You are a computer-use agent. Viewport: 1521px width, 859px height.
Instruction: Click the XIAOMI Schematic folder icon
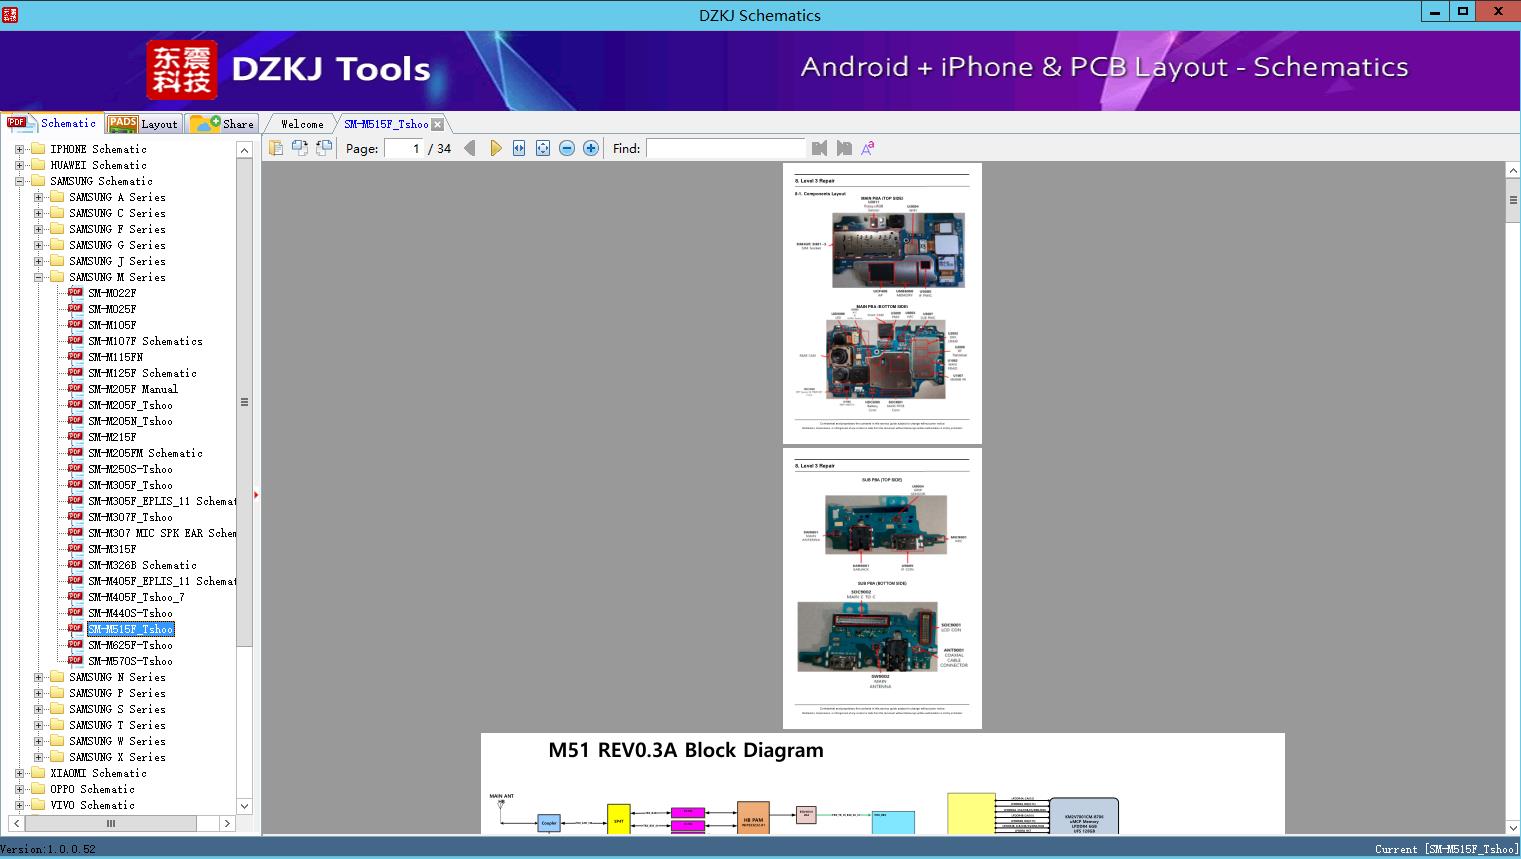(x=38, y=773)
